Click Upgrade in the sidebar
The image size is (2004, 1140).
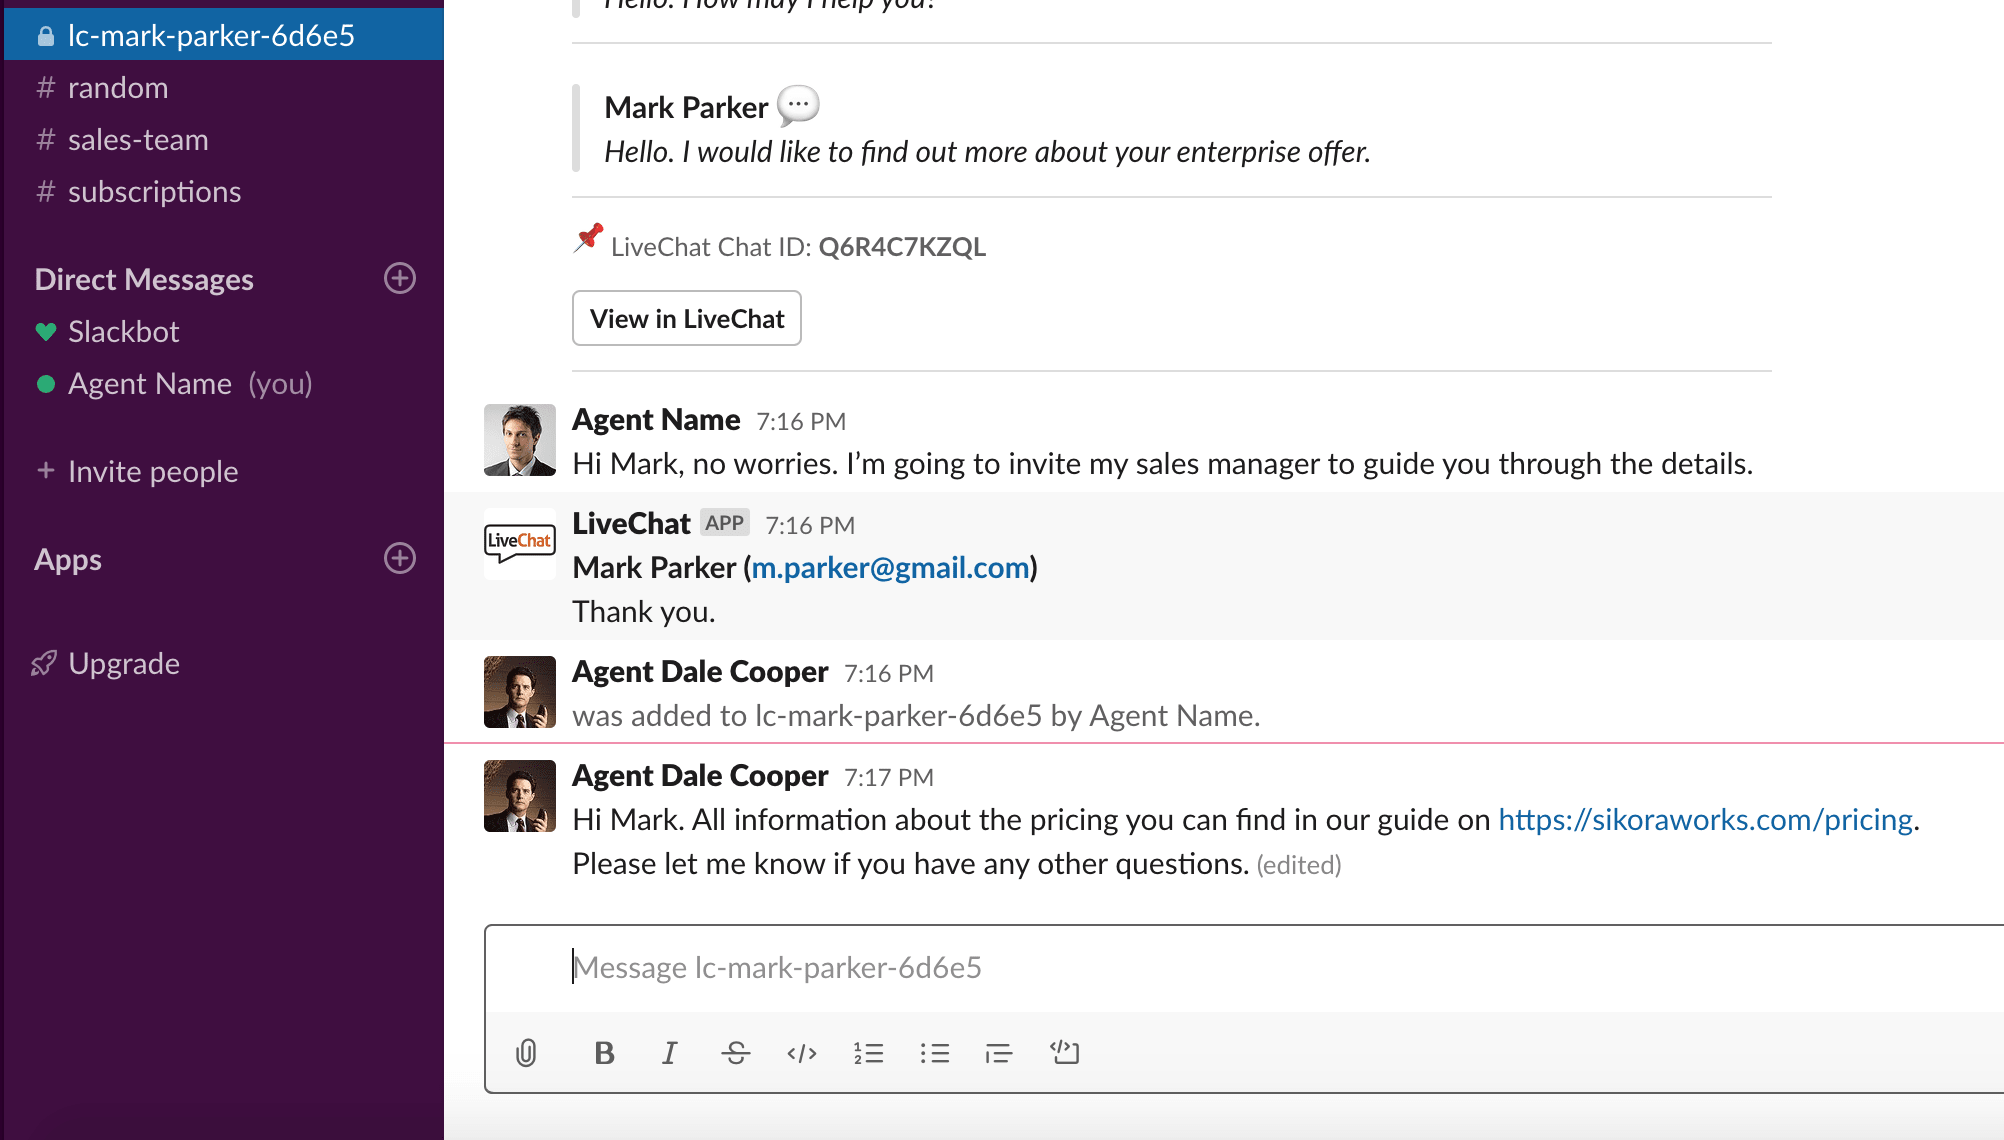[124, 663]
